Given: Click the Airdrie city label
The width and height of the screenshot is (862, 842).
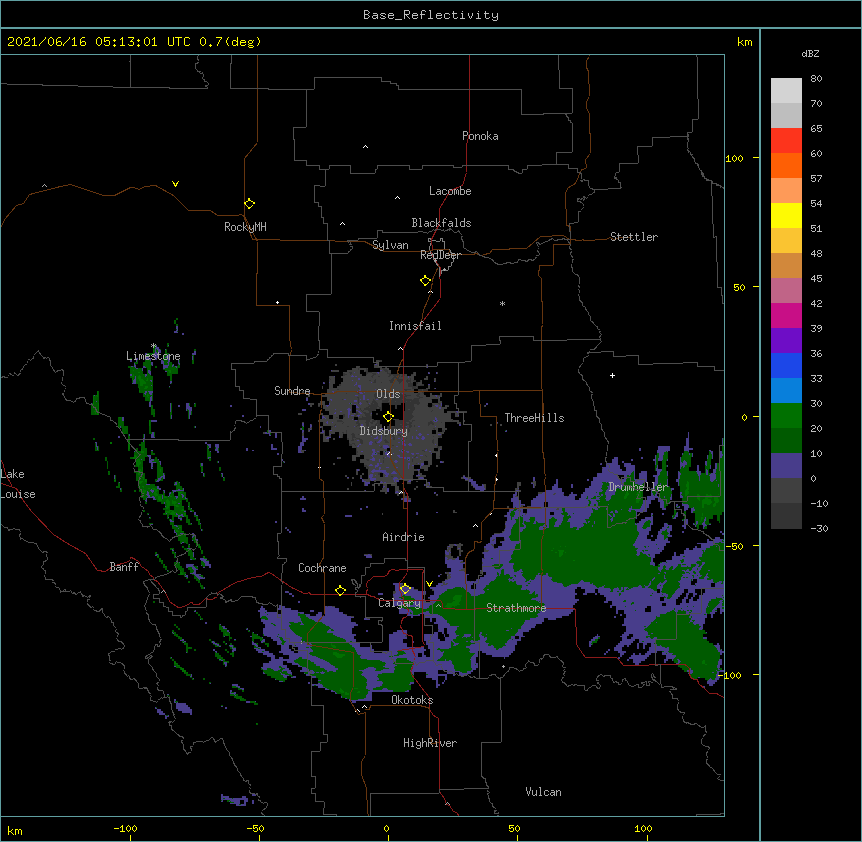Looking at the screenshot, I should click(404, 537).
